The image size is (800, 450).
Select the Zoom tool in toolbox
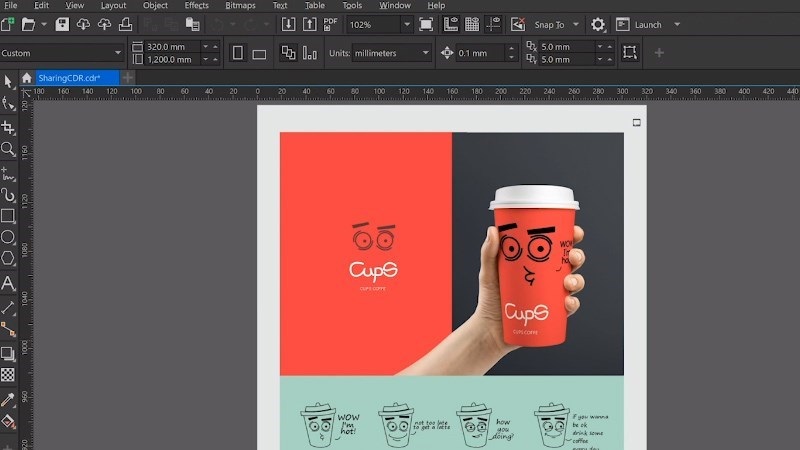click(8, 149)
